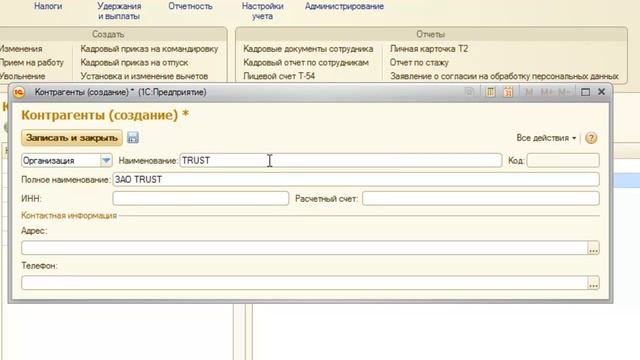The height and width of the screenshot is (360, 640).
Task: Open the Администрирование section
Action: pos(344,7)
